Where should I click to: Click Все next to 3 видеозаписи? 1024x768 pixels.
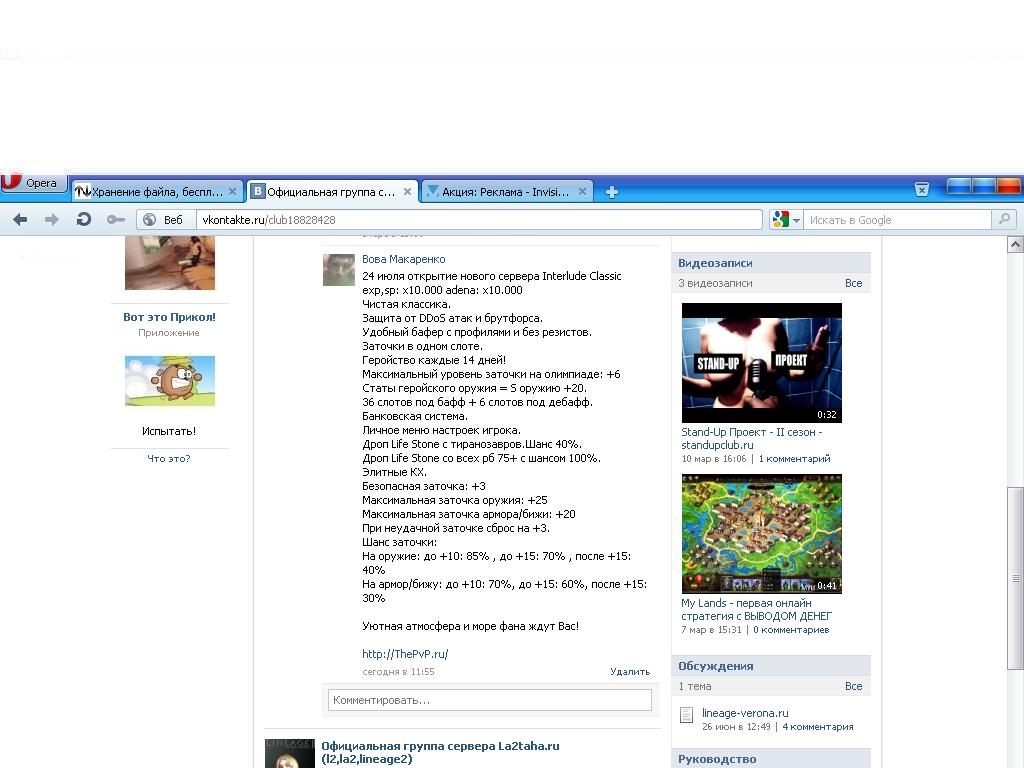coord(853,283)
